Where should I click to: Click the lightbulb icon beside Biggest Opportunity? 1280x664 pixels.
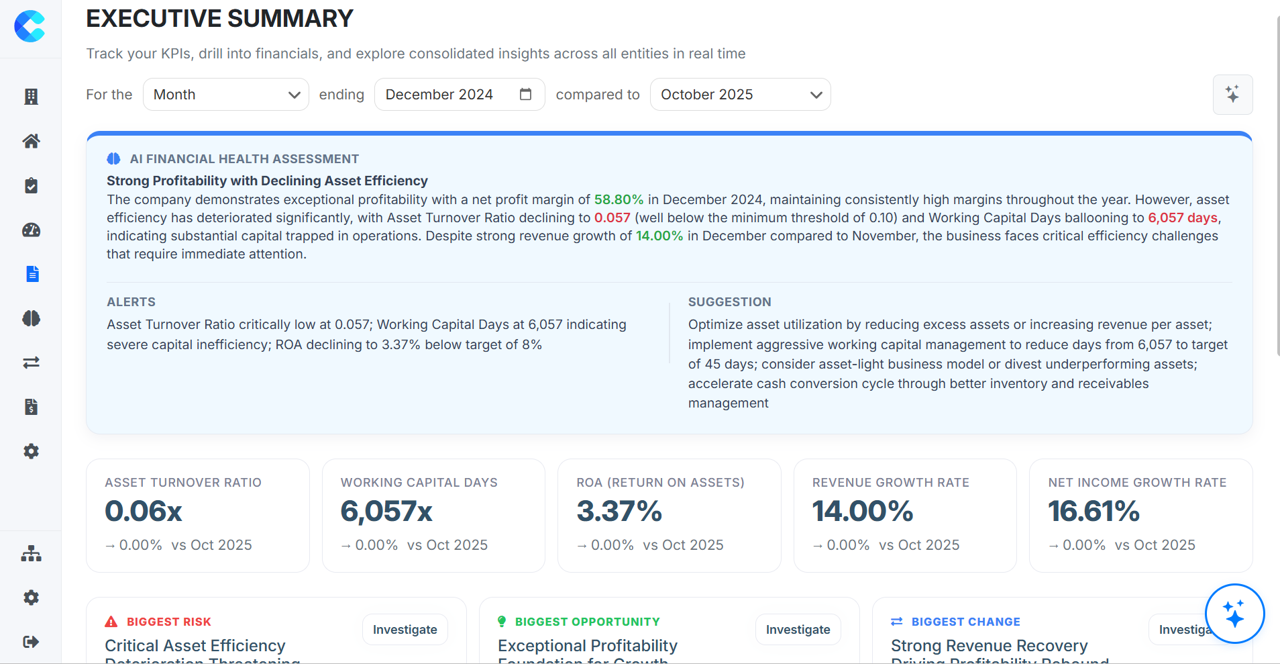pos(503,622)
